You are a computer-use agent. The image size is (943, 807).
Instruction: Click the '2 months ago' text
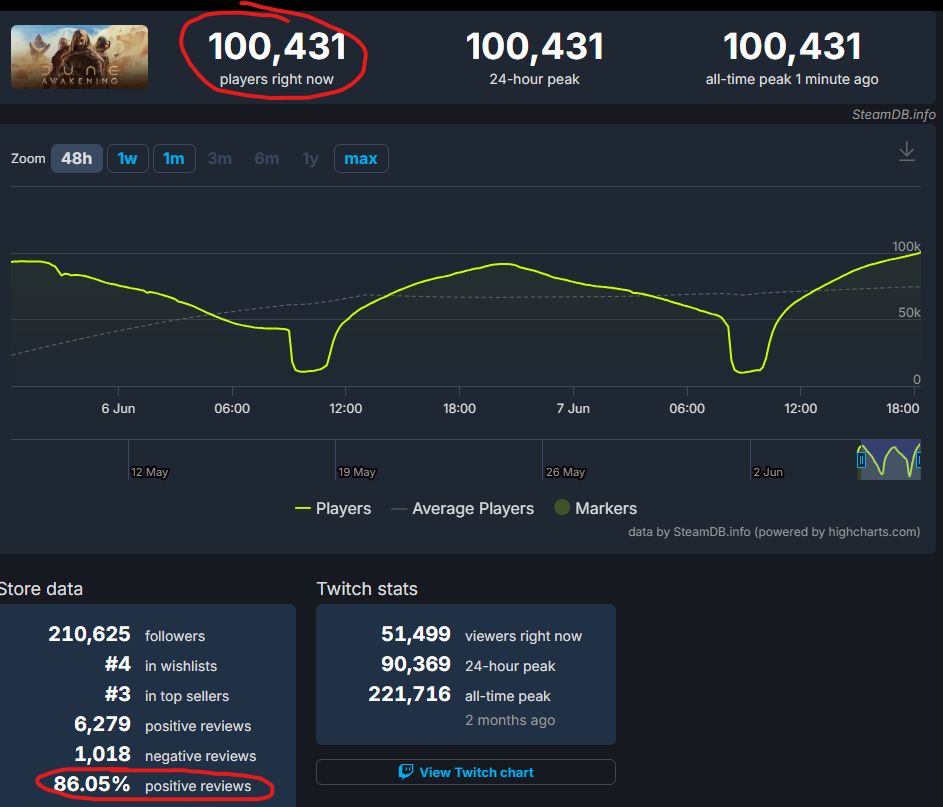tap(510, 720)
